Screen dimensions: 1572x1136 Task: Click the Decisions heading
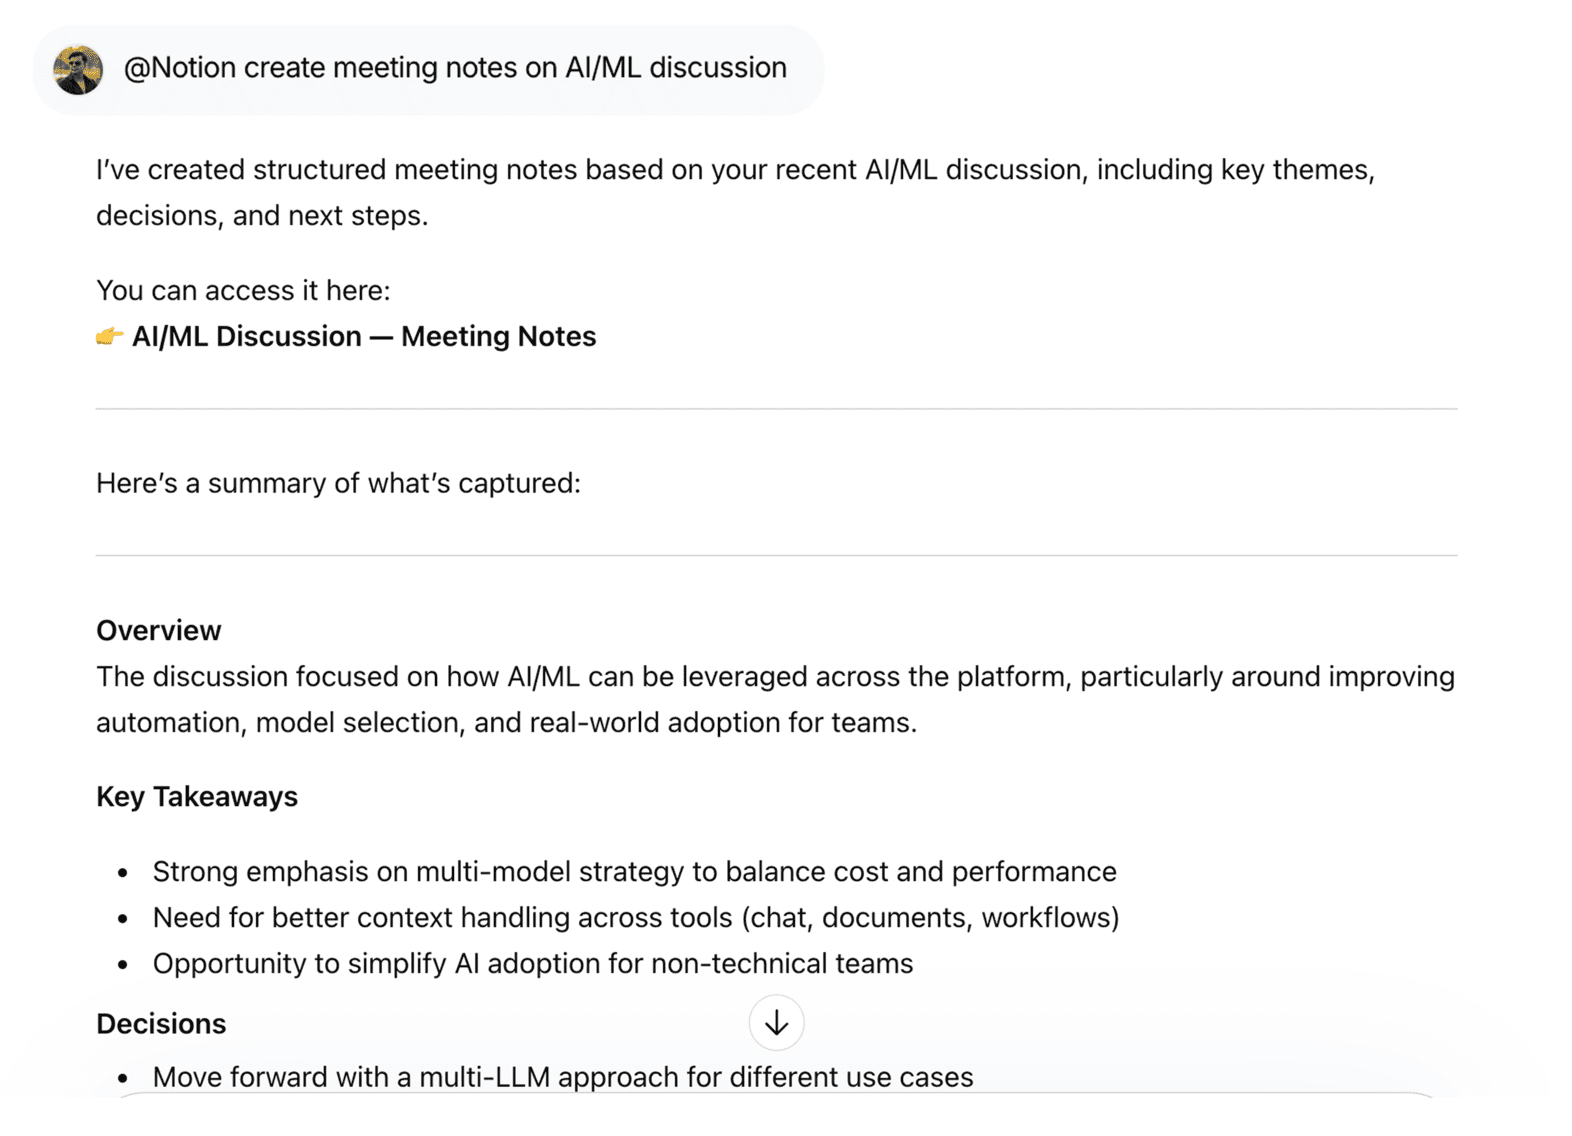coord(161,1023)
